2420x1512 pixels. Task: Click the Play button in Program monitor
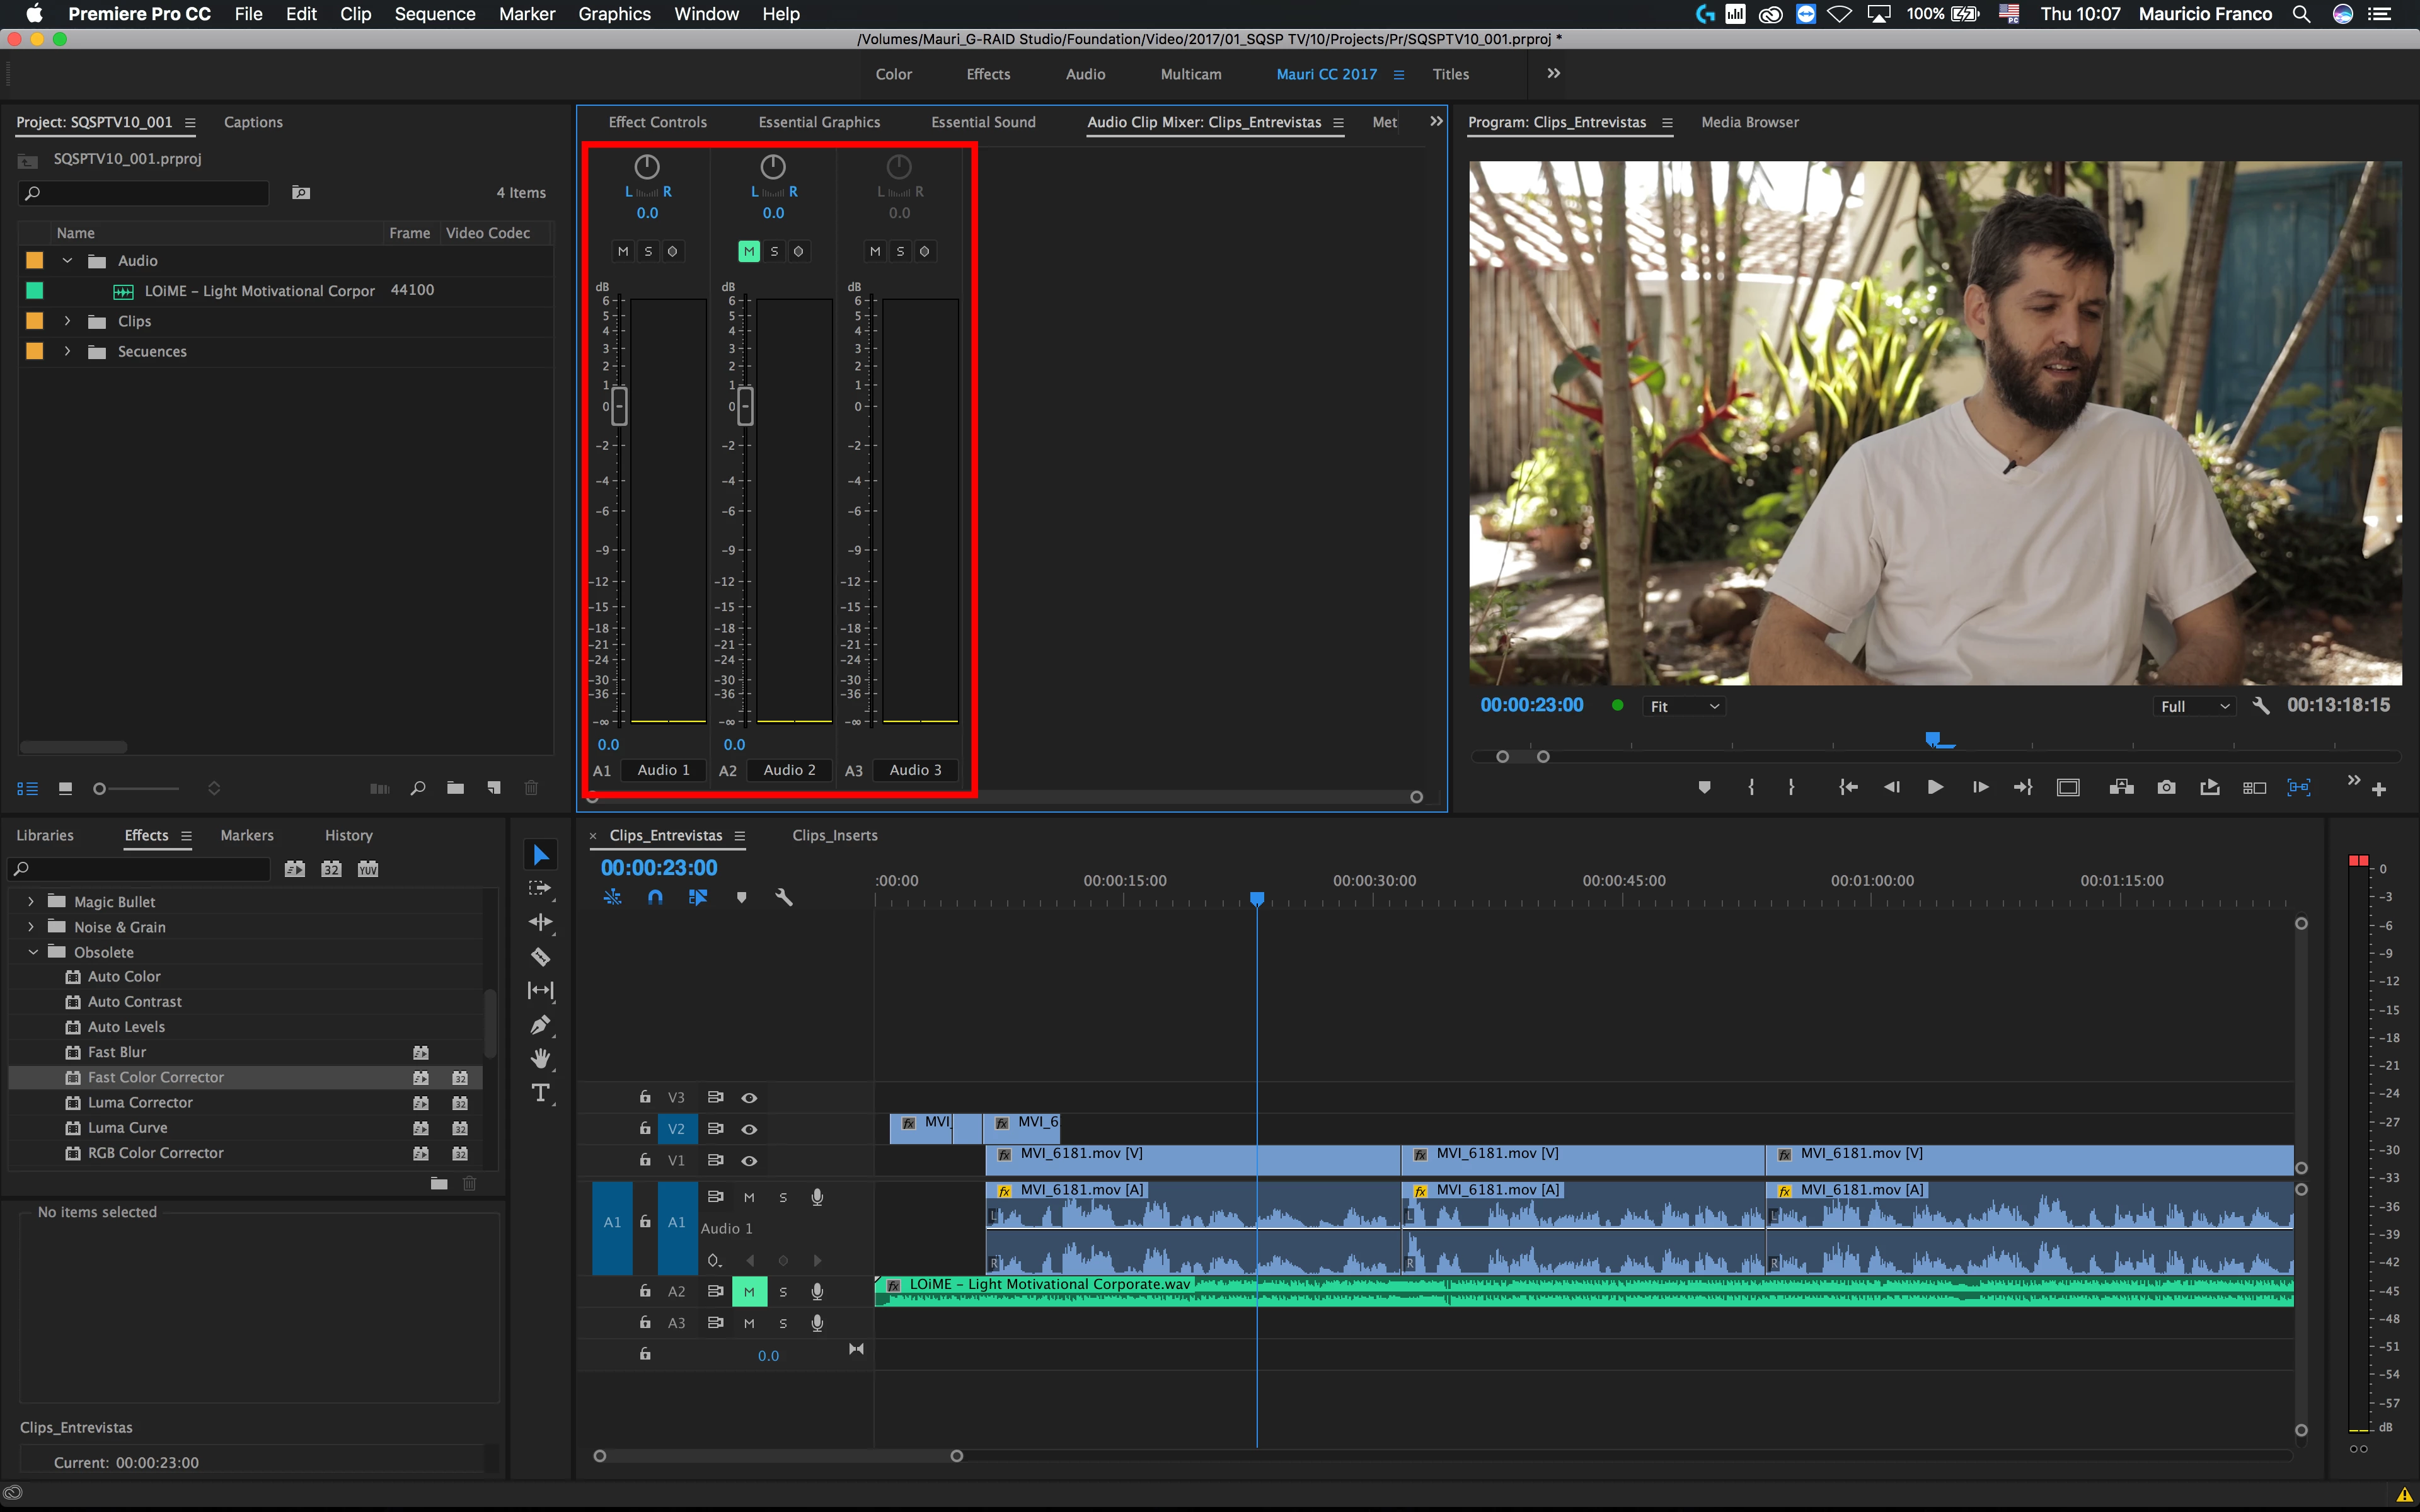1935,788
